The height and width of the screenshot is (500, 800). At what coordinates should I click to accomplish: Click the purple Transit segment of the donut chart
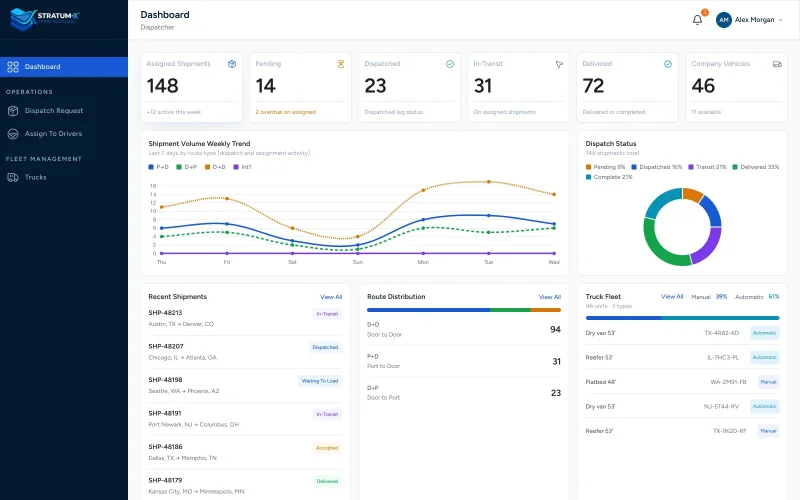pos(710,246)
